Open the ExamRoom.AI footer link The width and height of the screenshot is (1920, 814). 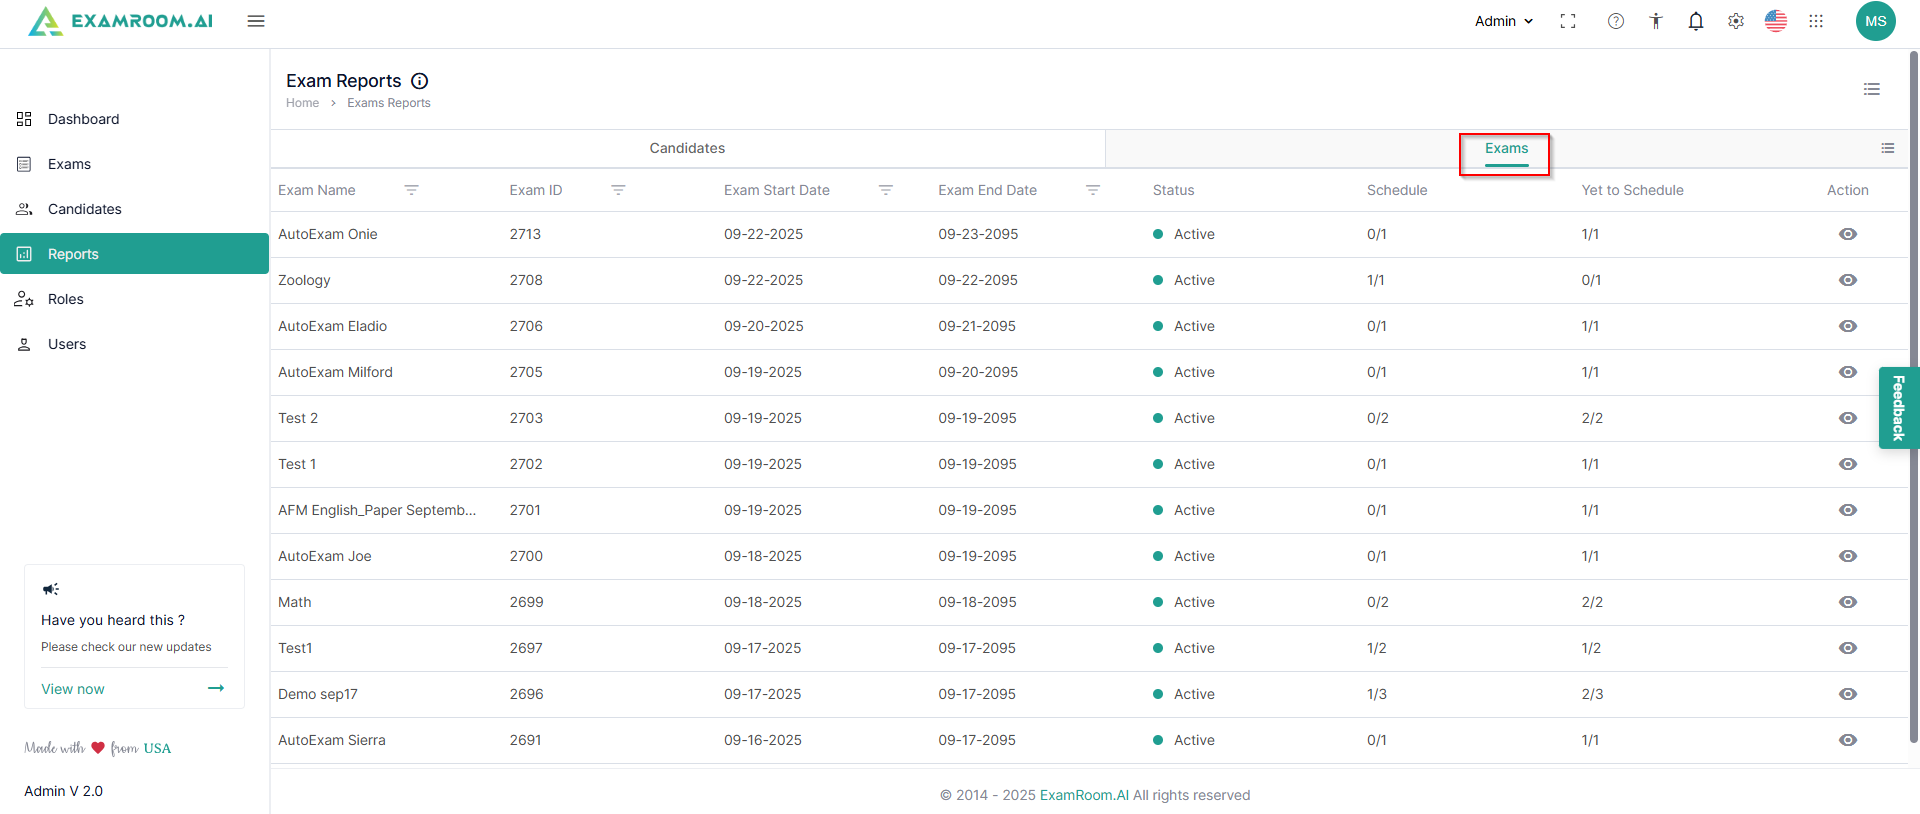(1084, 795)
